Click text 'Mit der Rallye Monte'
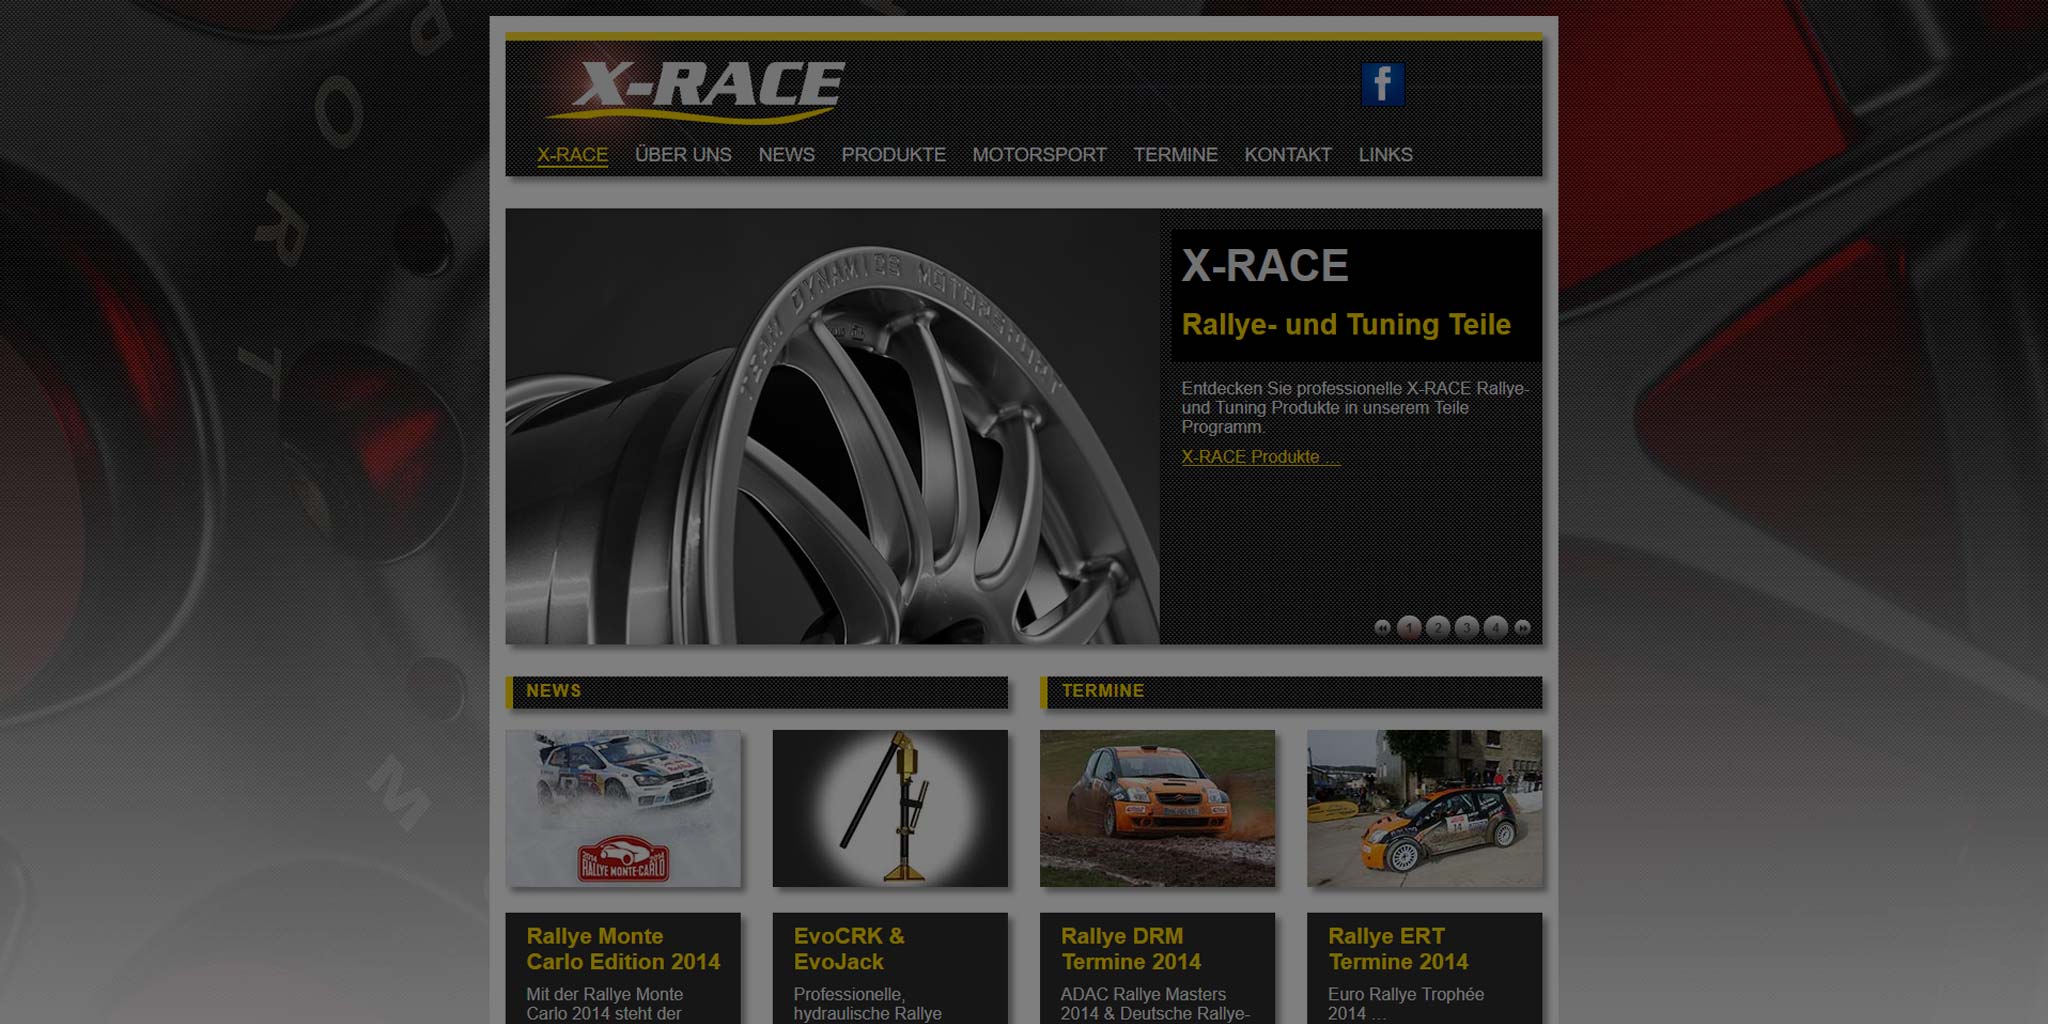This screenshot has width=2048, height=1024. click(605, 994)
